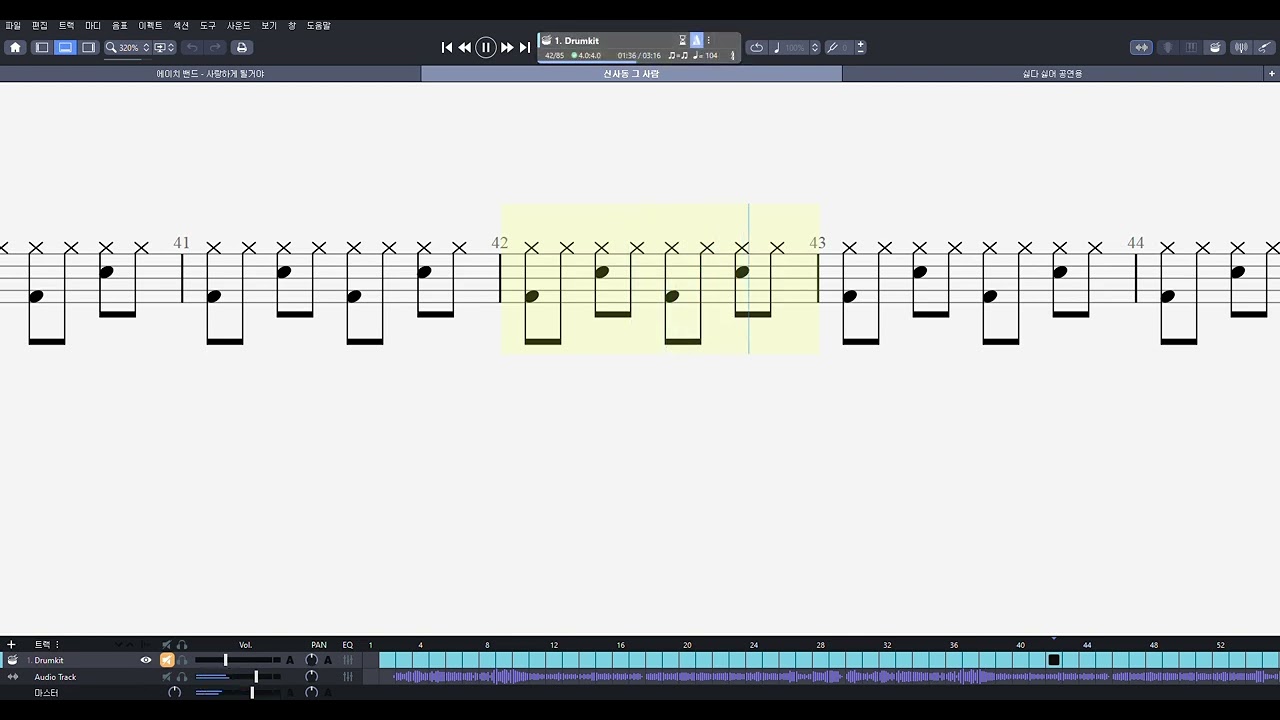This screenshot has height=720, width=1280.
Task: Switch to the 싫다 싫어 공연용 document tab
Action: [x=1052, y=74]
